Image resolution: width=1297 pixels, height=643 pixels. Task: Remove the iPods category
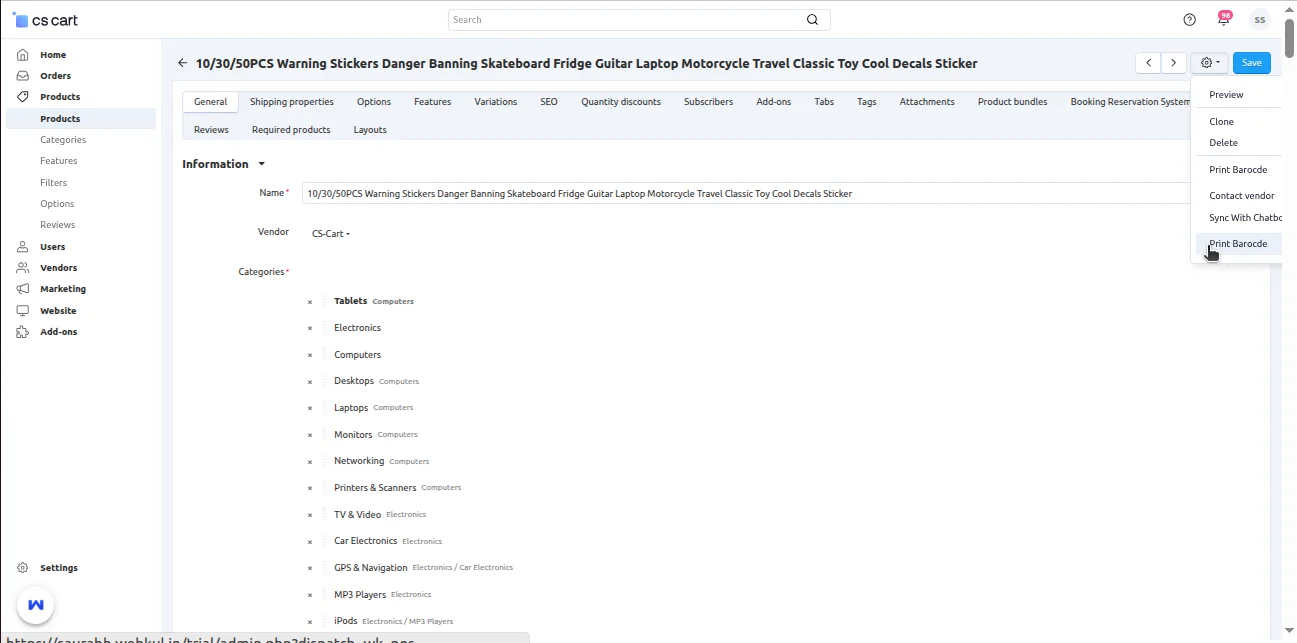(310, 622)
